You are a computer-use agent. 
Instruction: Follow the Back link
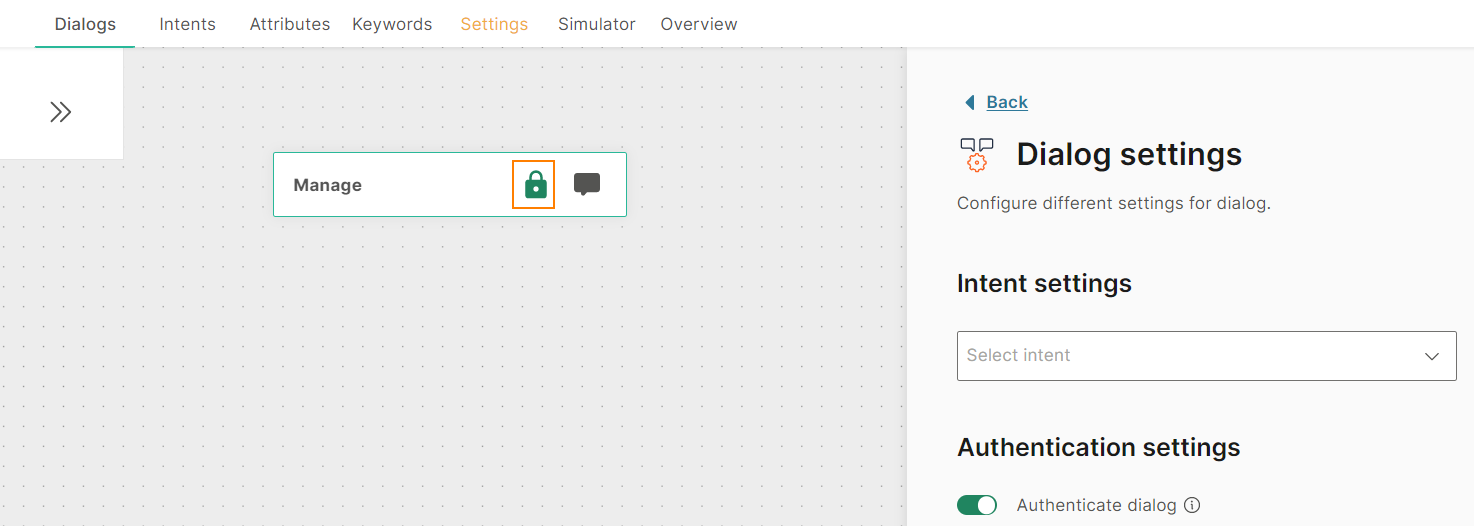(x=1006, y=102)
